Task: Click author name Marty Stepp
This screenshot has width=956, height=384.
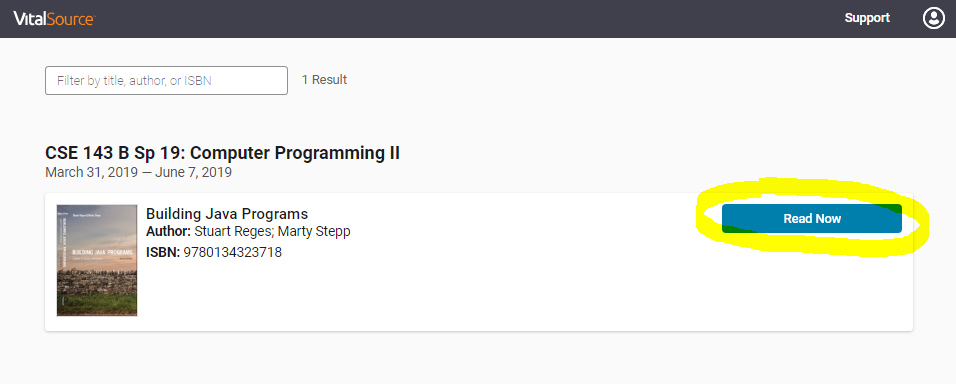Action: 314,232
